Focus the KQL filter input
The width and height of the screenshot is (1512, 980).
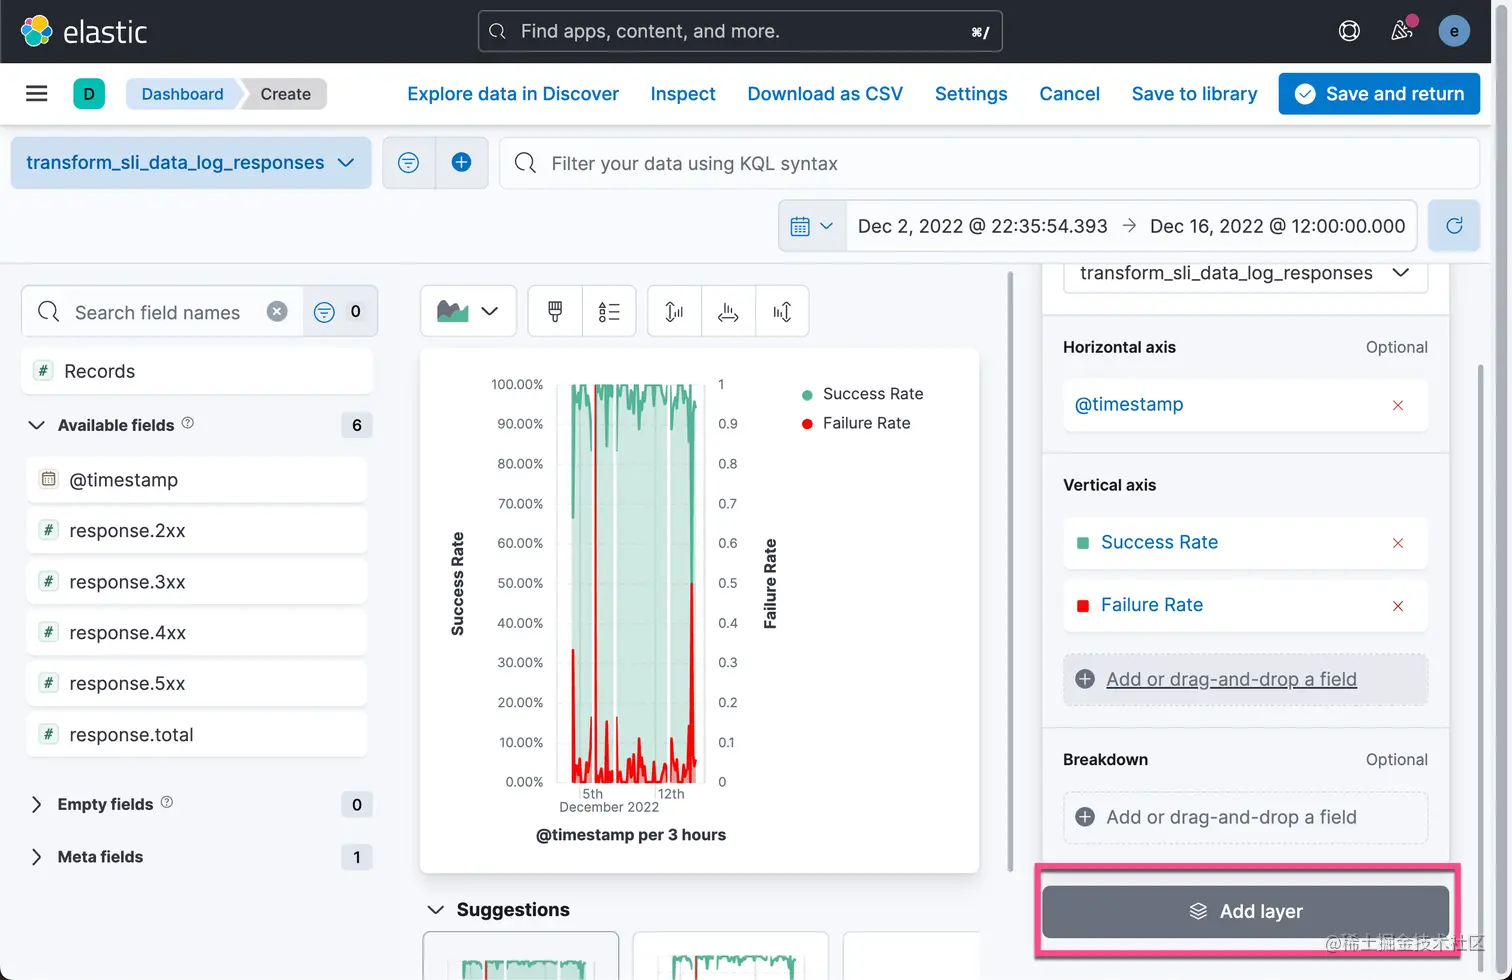(x=989, y=163)
